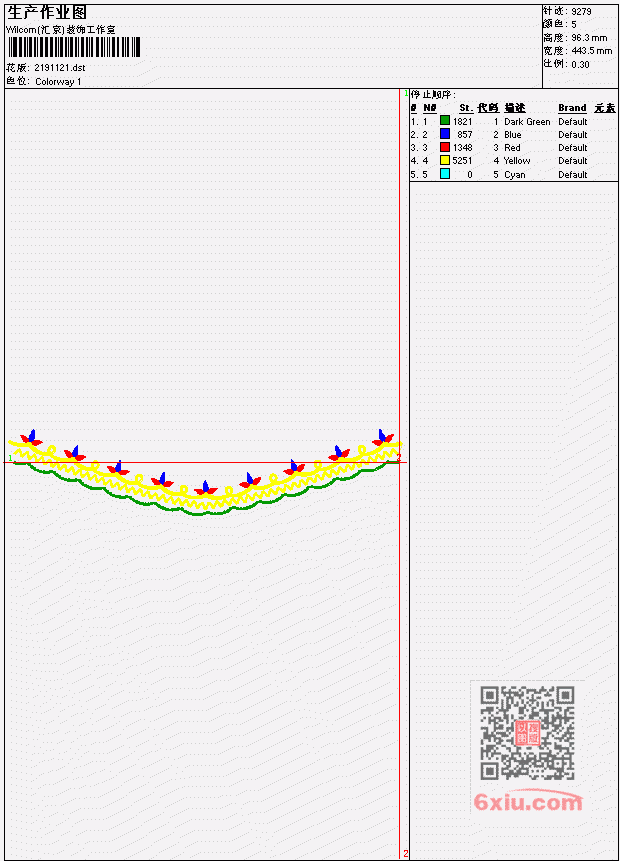Click the St. column header
This screenshot has height=861, width=620.
[466, 108]
